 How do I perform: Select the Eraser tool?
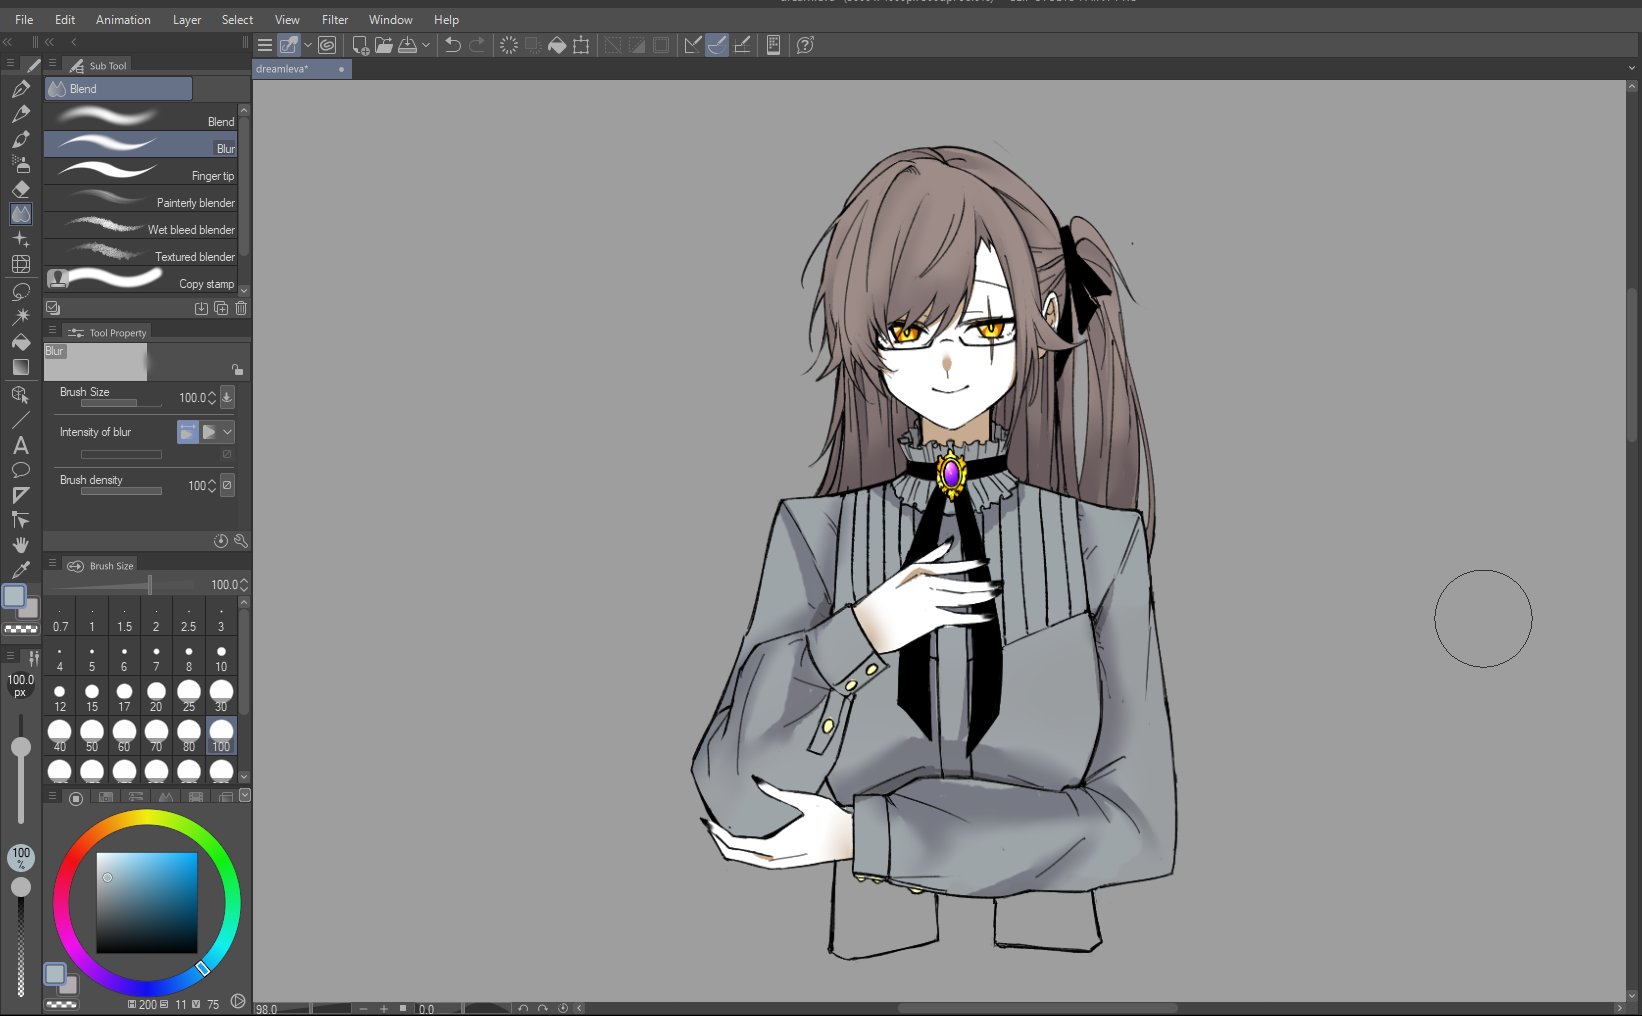[21, 188]
